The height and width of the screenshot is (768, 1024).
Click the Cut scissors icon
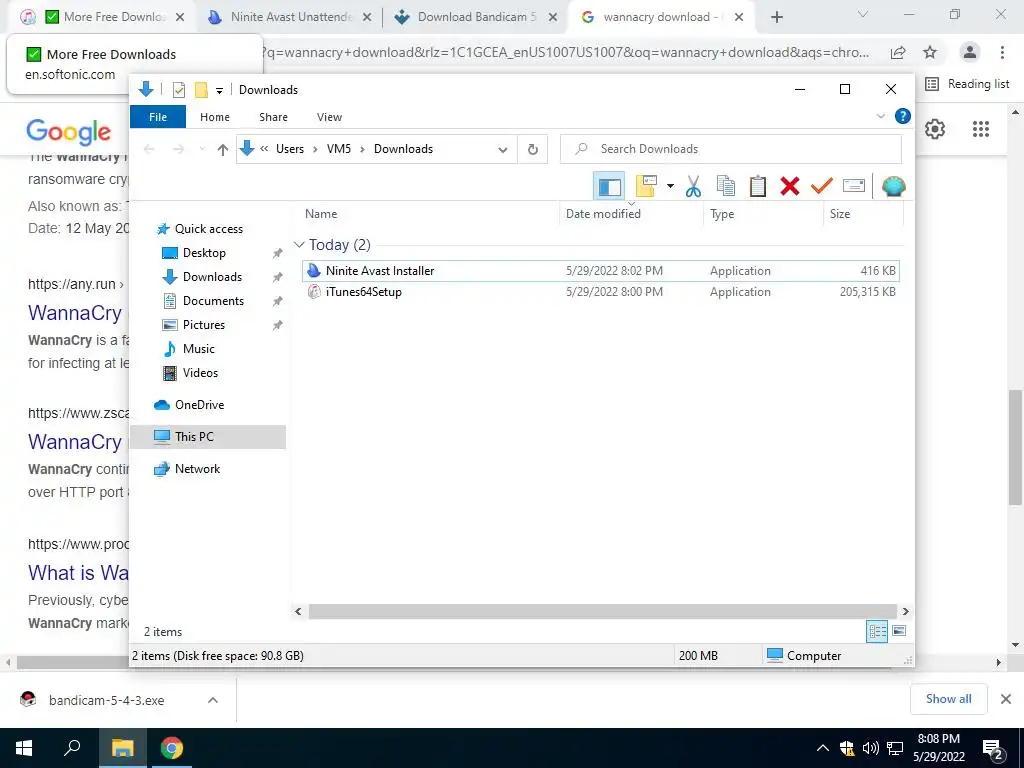(x=693, y=186)
